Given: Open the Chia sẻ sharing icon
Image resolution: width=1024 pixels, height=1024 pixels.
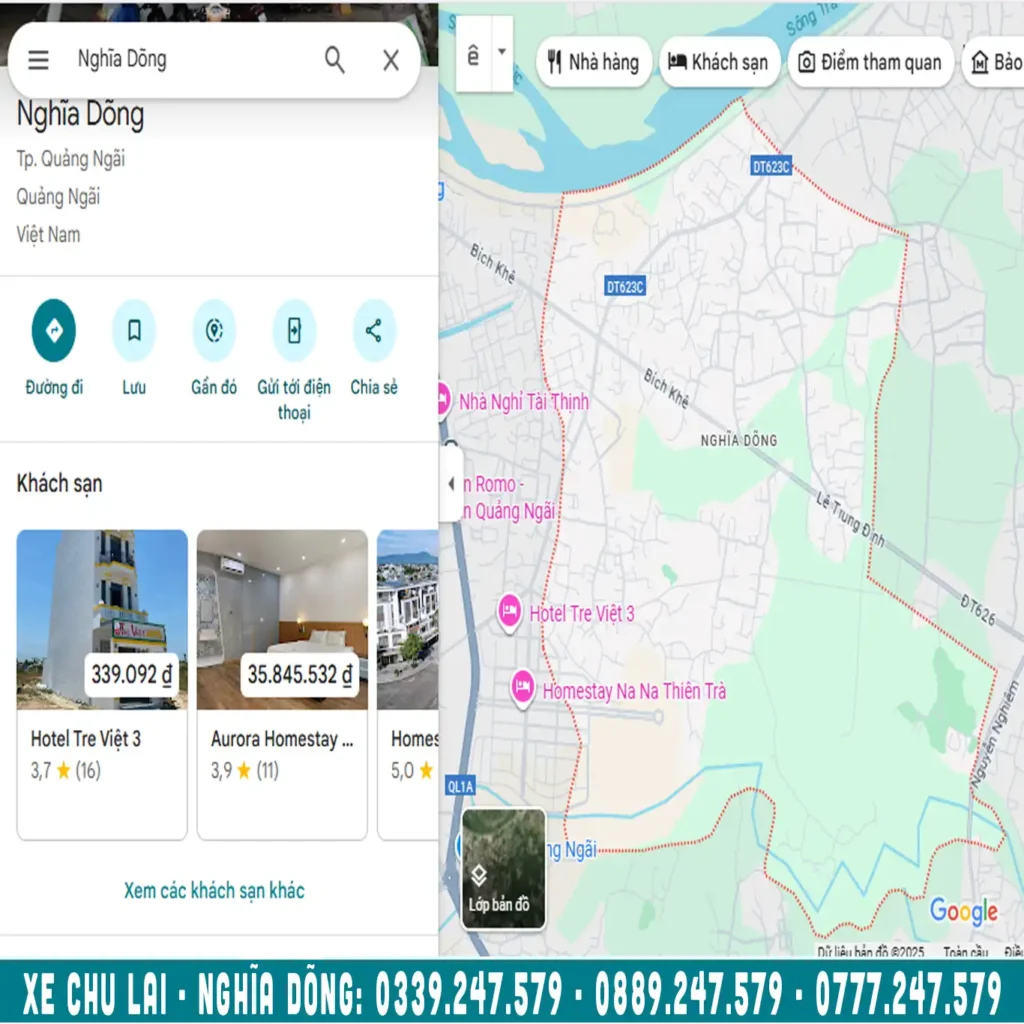Looking at the screenshot, I should click(373, 330).
